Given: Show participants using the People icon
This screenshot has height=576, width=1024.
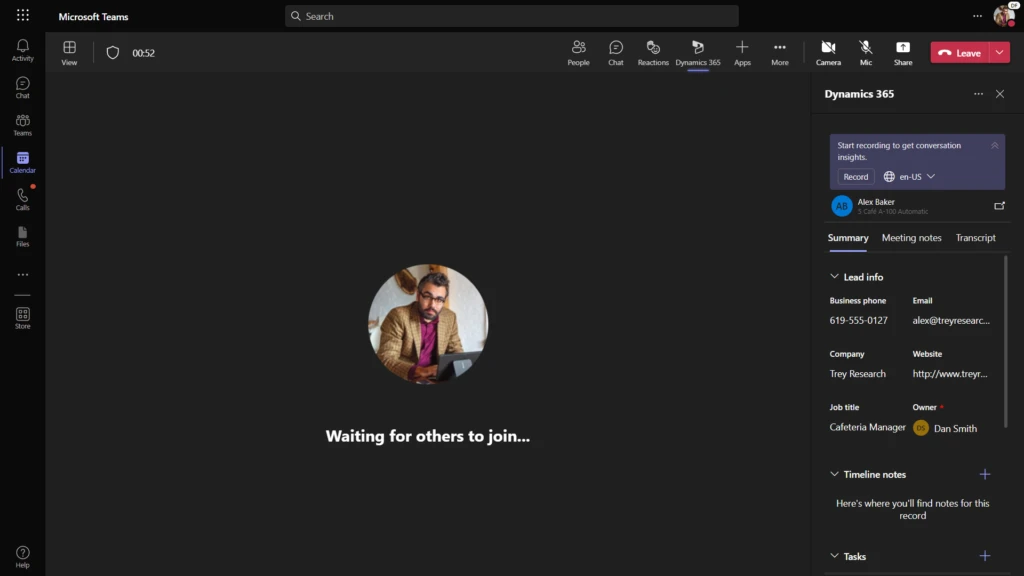Looking at the screenshot, I should point(578,52).
